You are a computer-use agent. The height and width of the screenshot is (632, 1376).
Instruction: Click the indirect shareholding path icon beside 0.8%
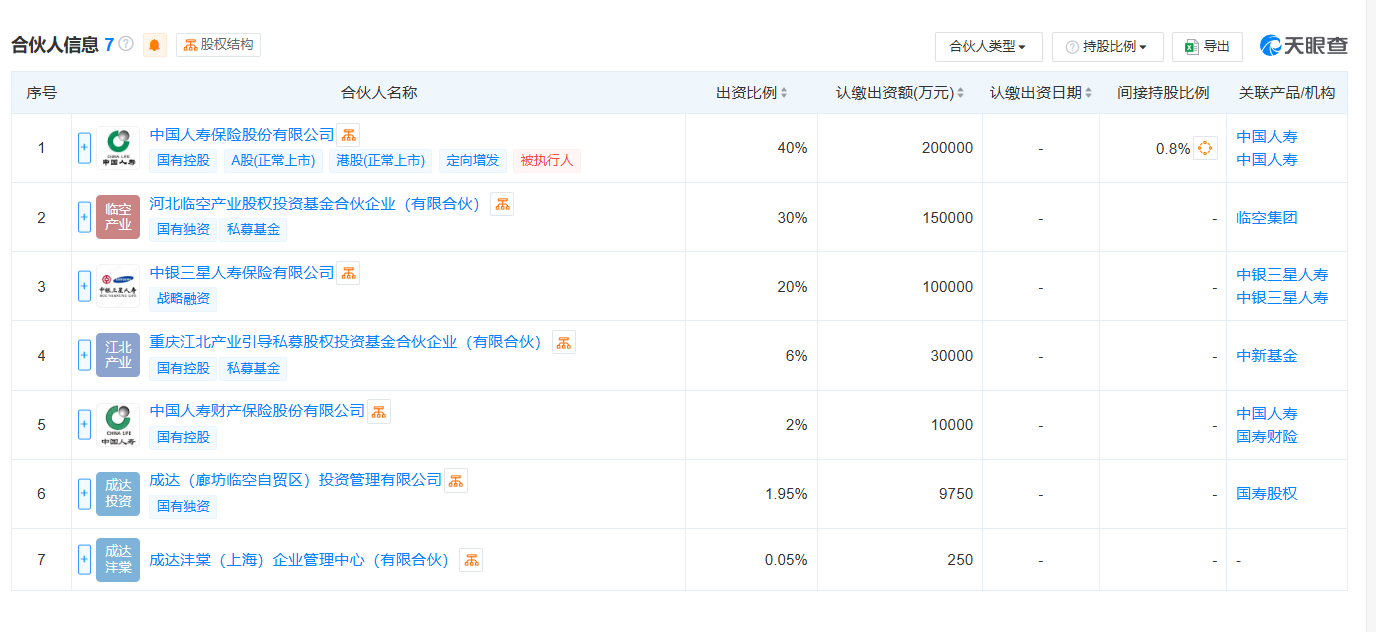1205,149
